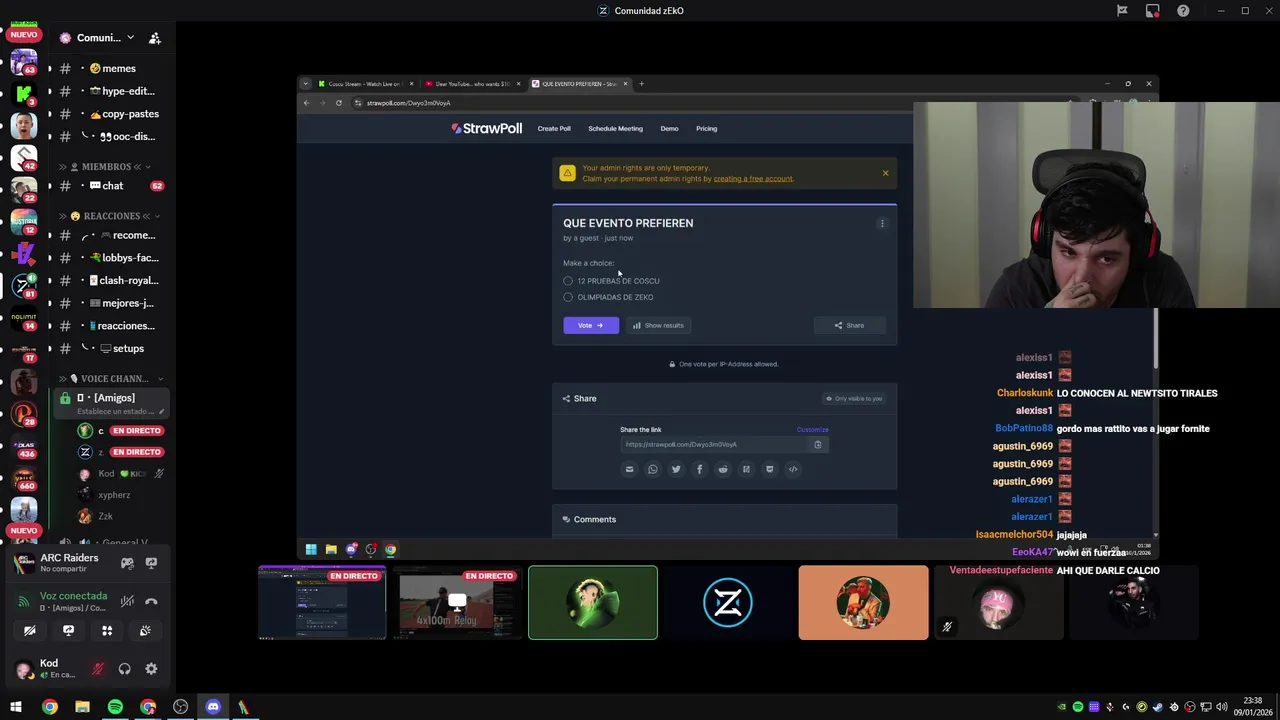The image size is (1280, 720).
Task: Open Discord help question mark icon
Action: pos(1183,11)
